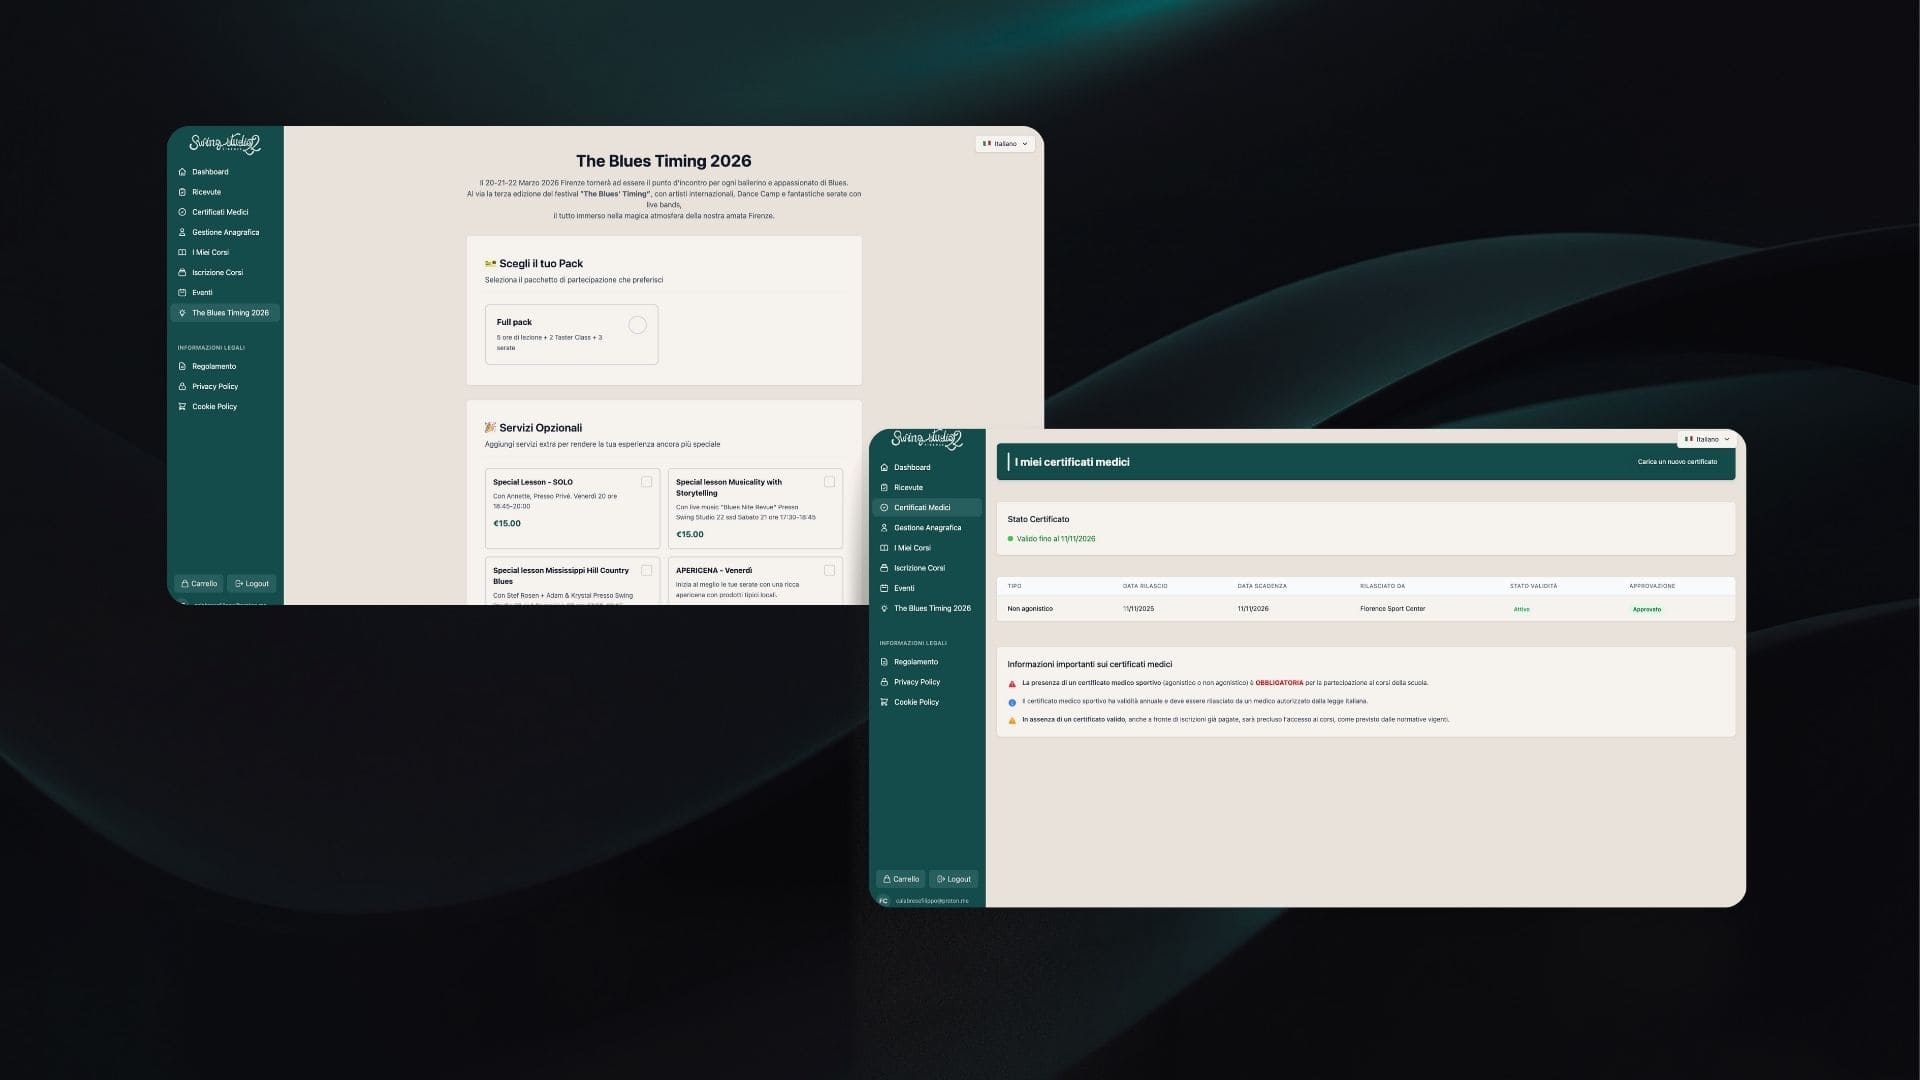Select Certificati Medici in the certificates window sidebar
1920x1080 pixels.
pyautogui.click(x=921, y=508)
